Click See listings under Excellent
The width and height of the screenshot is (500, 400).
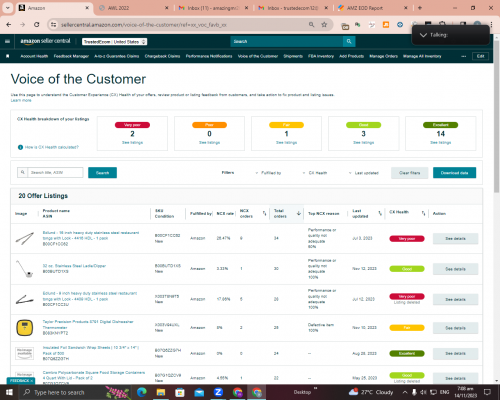pyautogui.click(x=440, y=142)
